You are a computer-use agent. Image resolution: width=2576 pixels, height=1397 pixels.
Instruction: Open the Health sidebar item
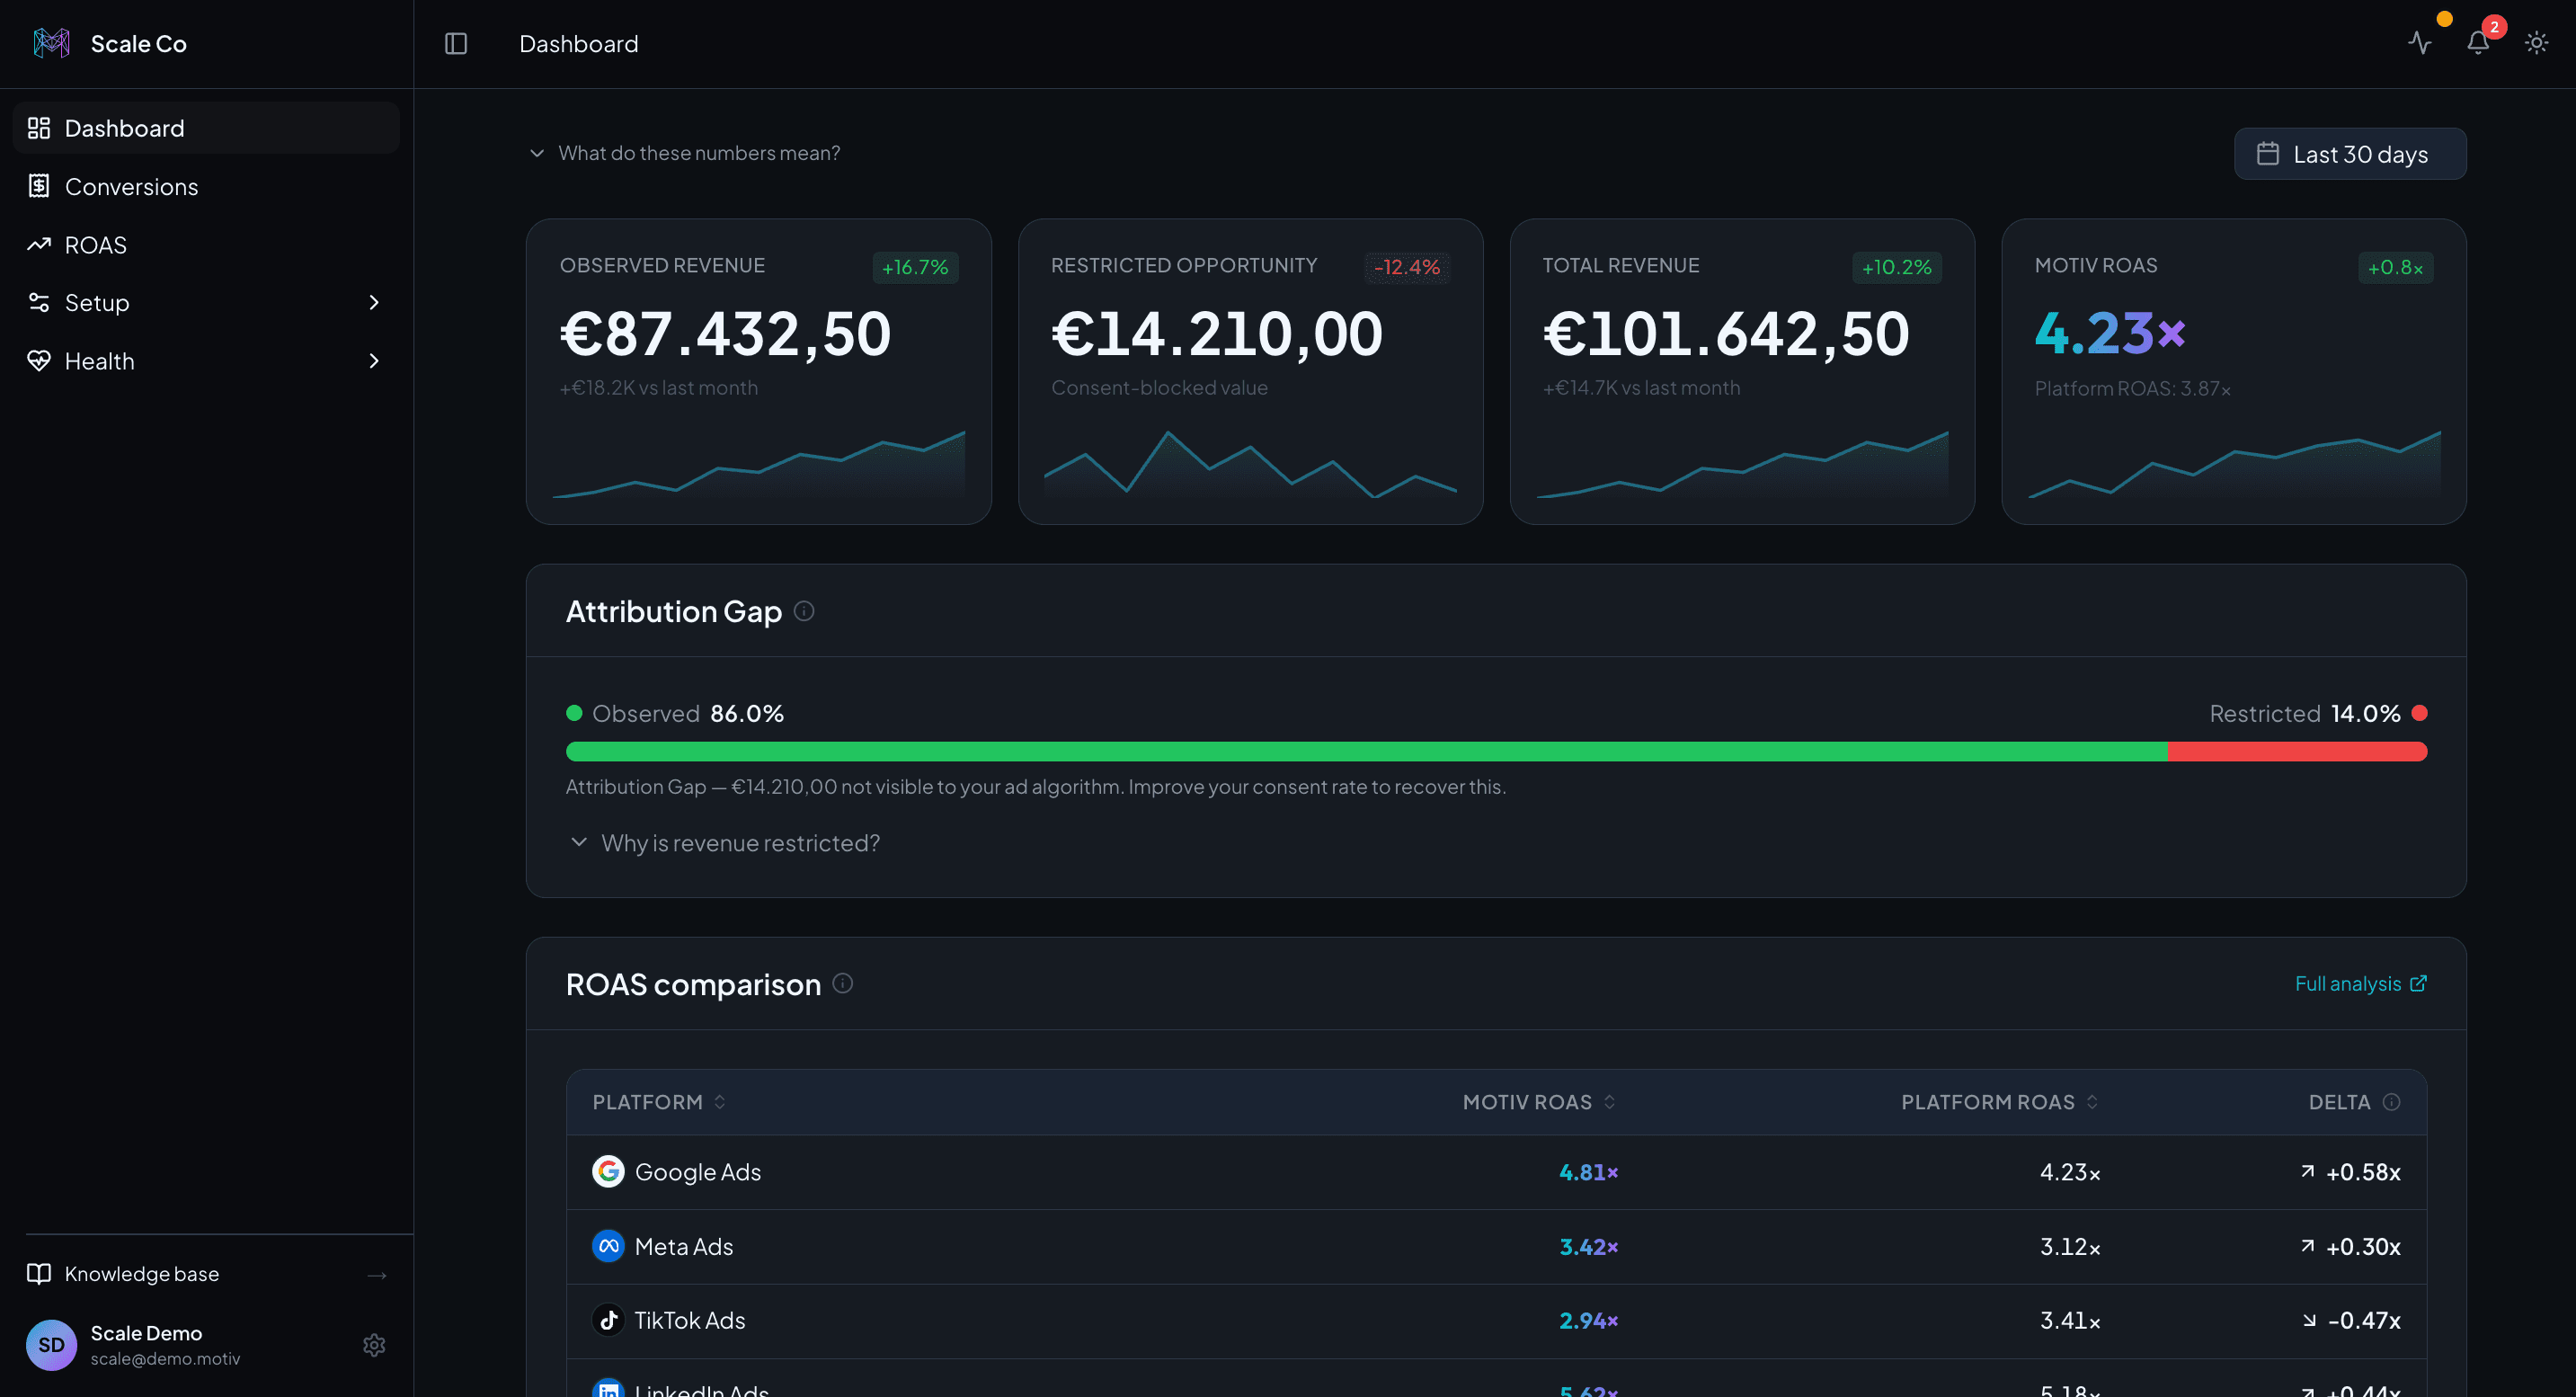[207, 361]
